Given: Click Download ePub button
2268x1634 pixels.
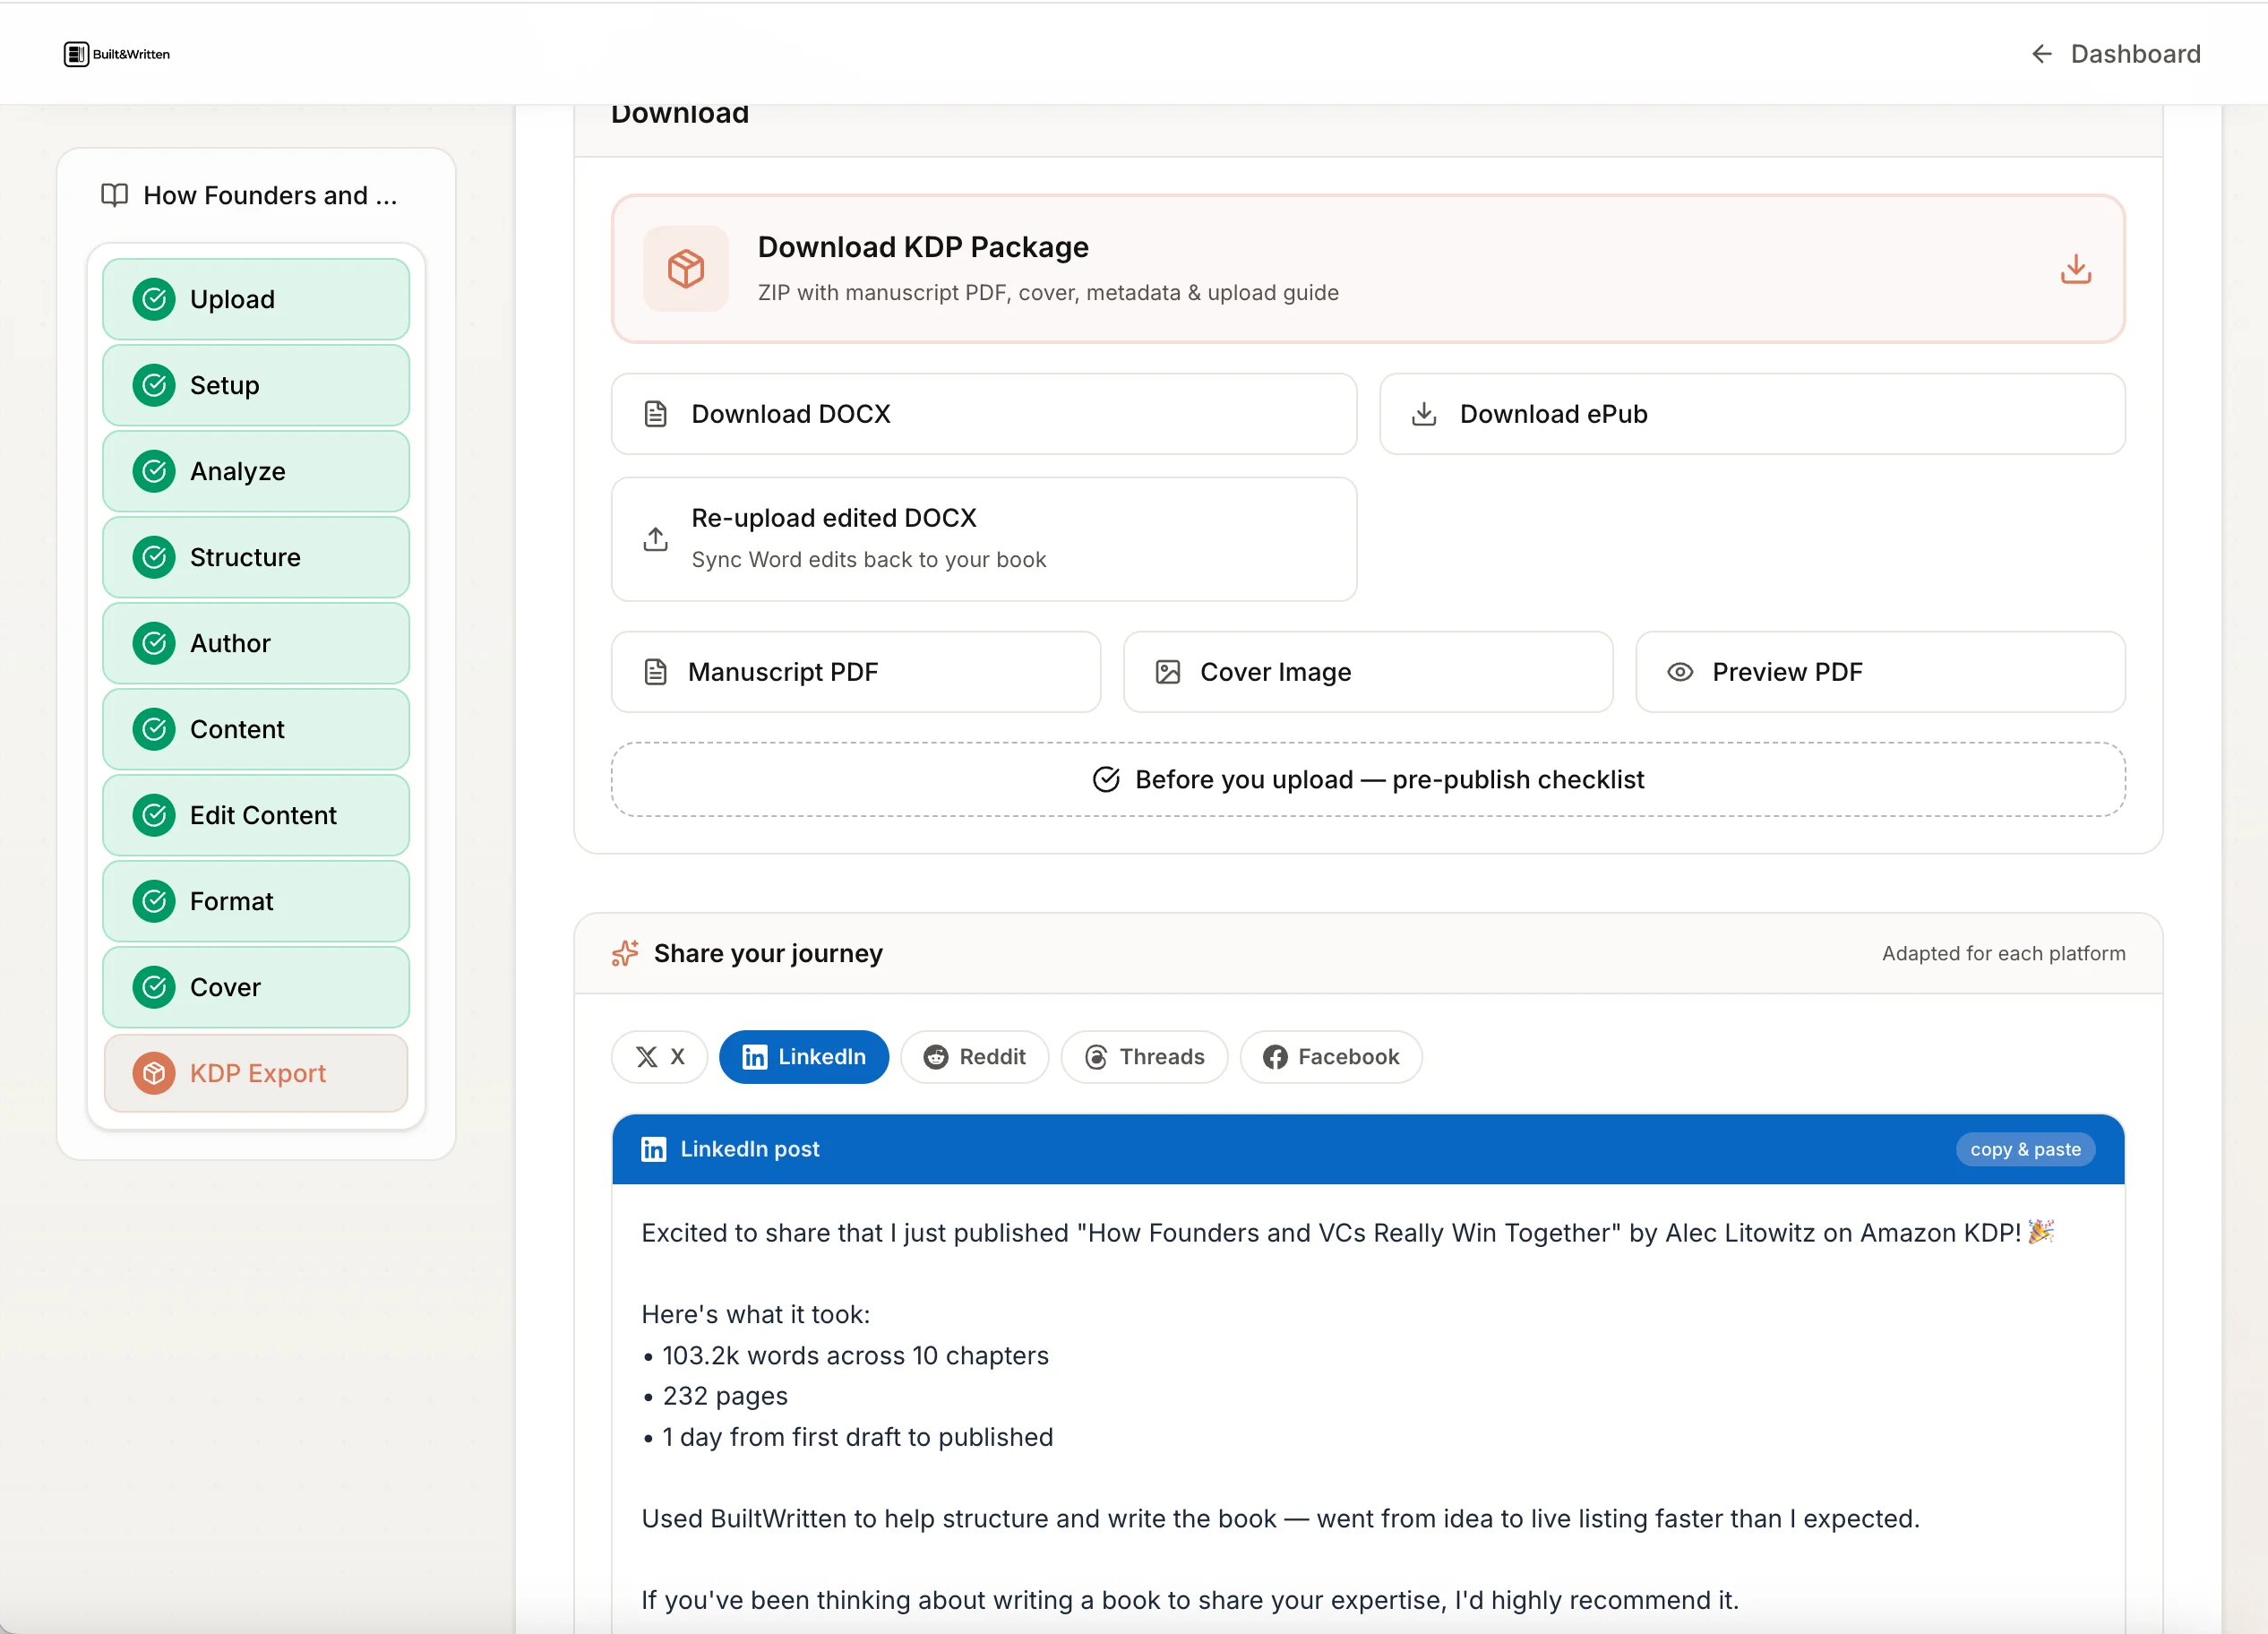Looking at the screenshot, I should pos(1752,414).
